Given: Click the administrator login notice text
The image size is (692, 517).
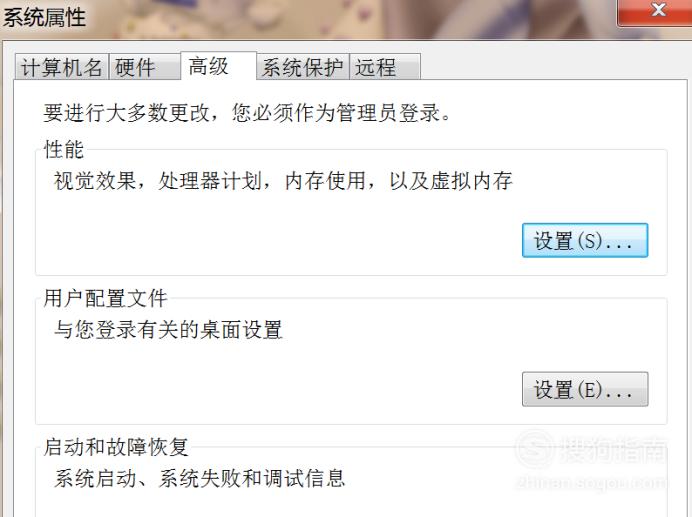Looking at the screenshot, I should pos(247,113).
